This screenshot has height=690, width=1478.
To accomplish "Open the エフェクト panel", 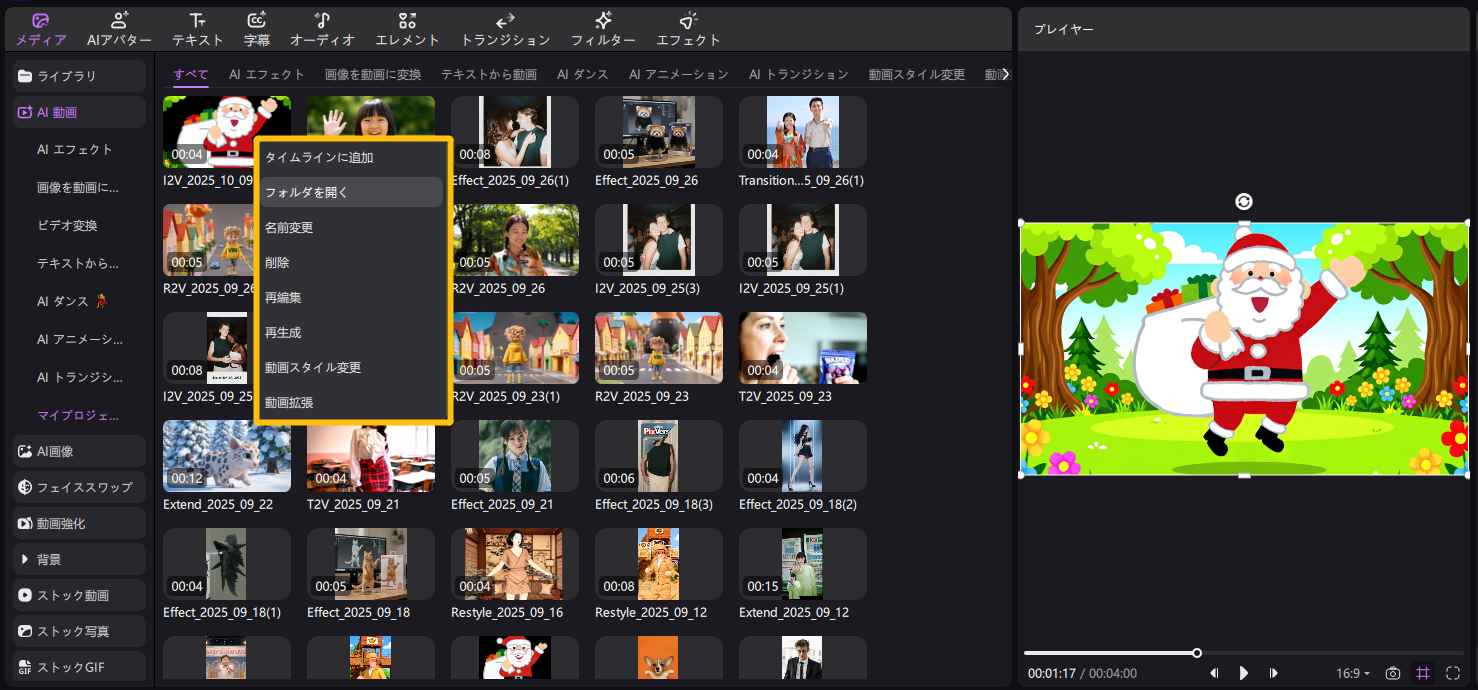I will pyautogui.click(x=688, y=29).
